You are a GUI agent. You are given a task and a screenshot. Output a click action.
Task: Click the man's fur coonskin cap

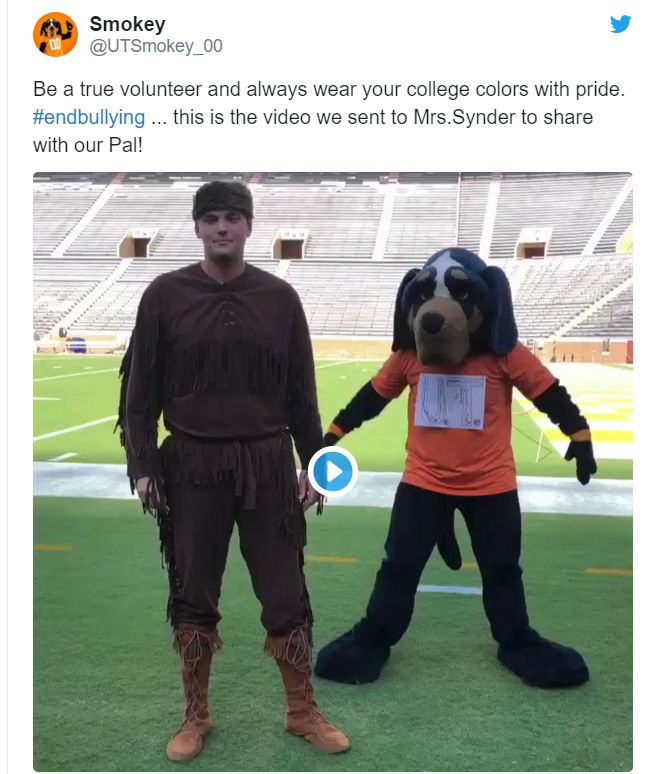point(222,198)
